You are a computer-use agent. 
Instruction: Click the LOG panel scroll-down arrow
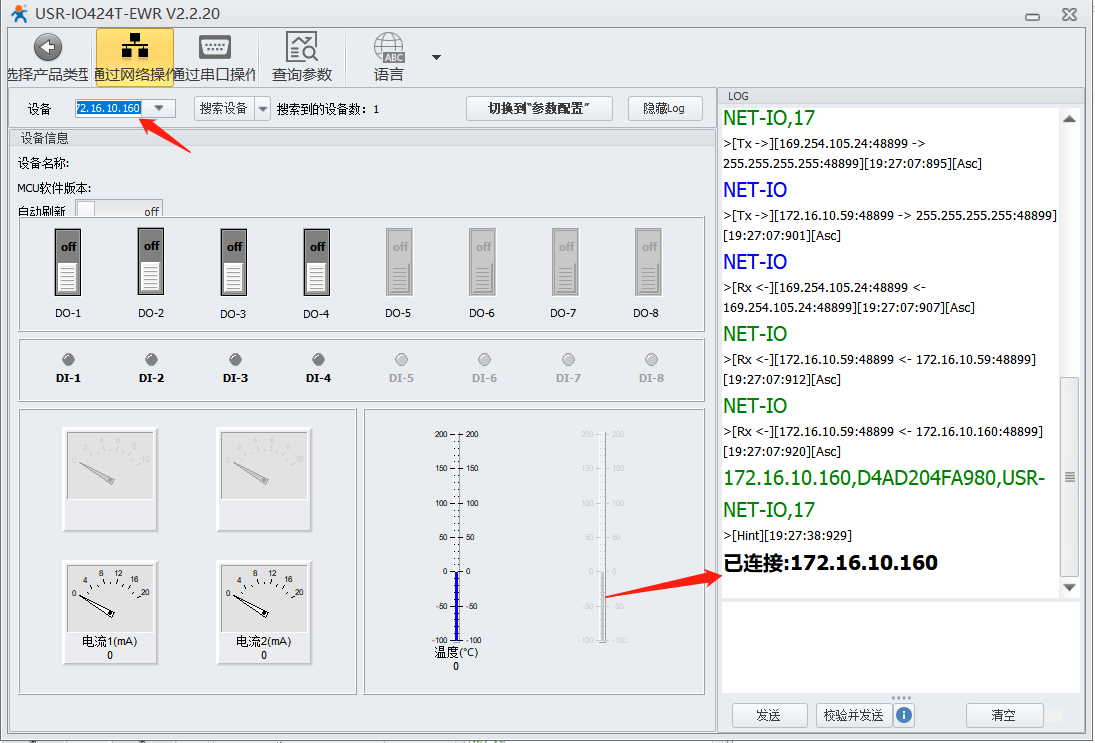(1069, 587)
